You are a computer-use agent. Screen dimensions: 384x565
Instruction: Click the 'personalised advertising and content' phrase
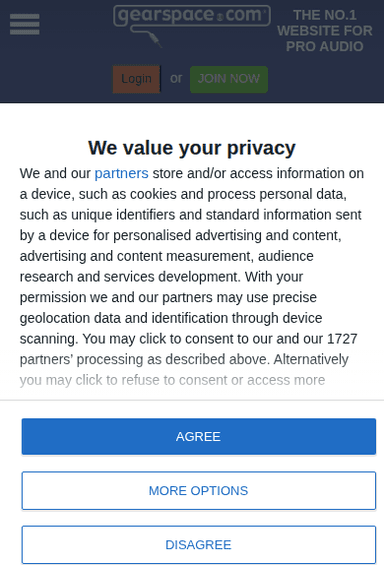coord(227,235)
